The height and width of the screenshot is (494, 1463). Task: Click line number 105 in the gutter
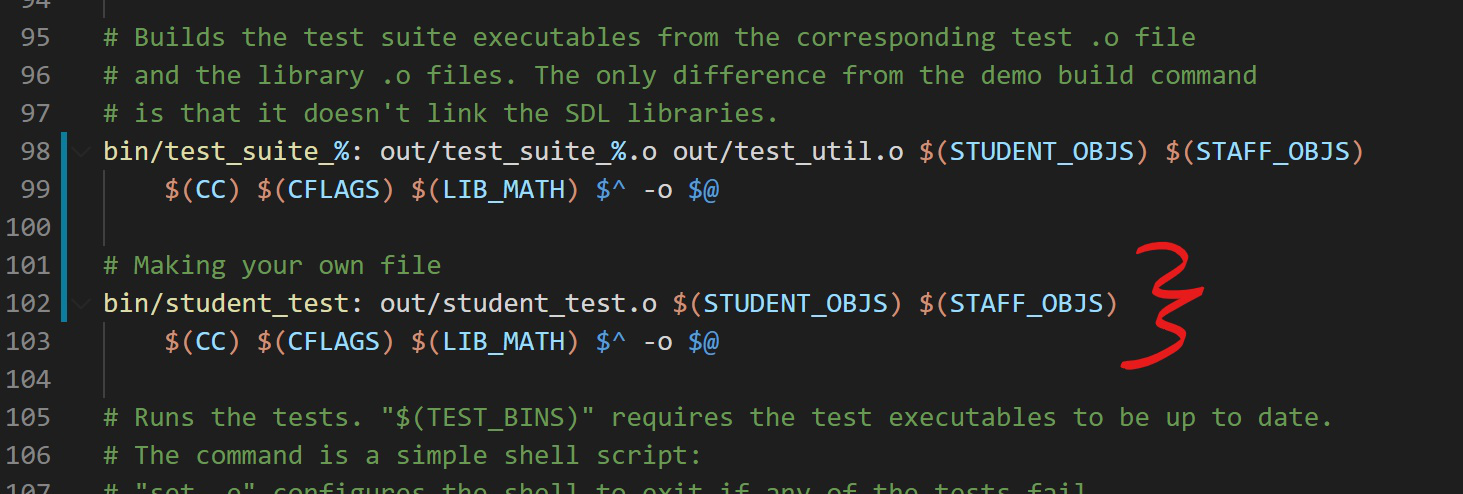pos(28,418)
